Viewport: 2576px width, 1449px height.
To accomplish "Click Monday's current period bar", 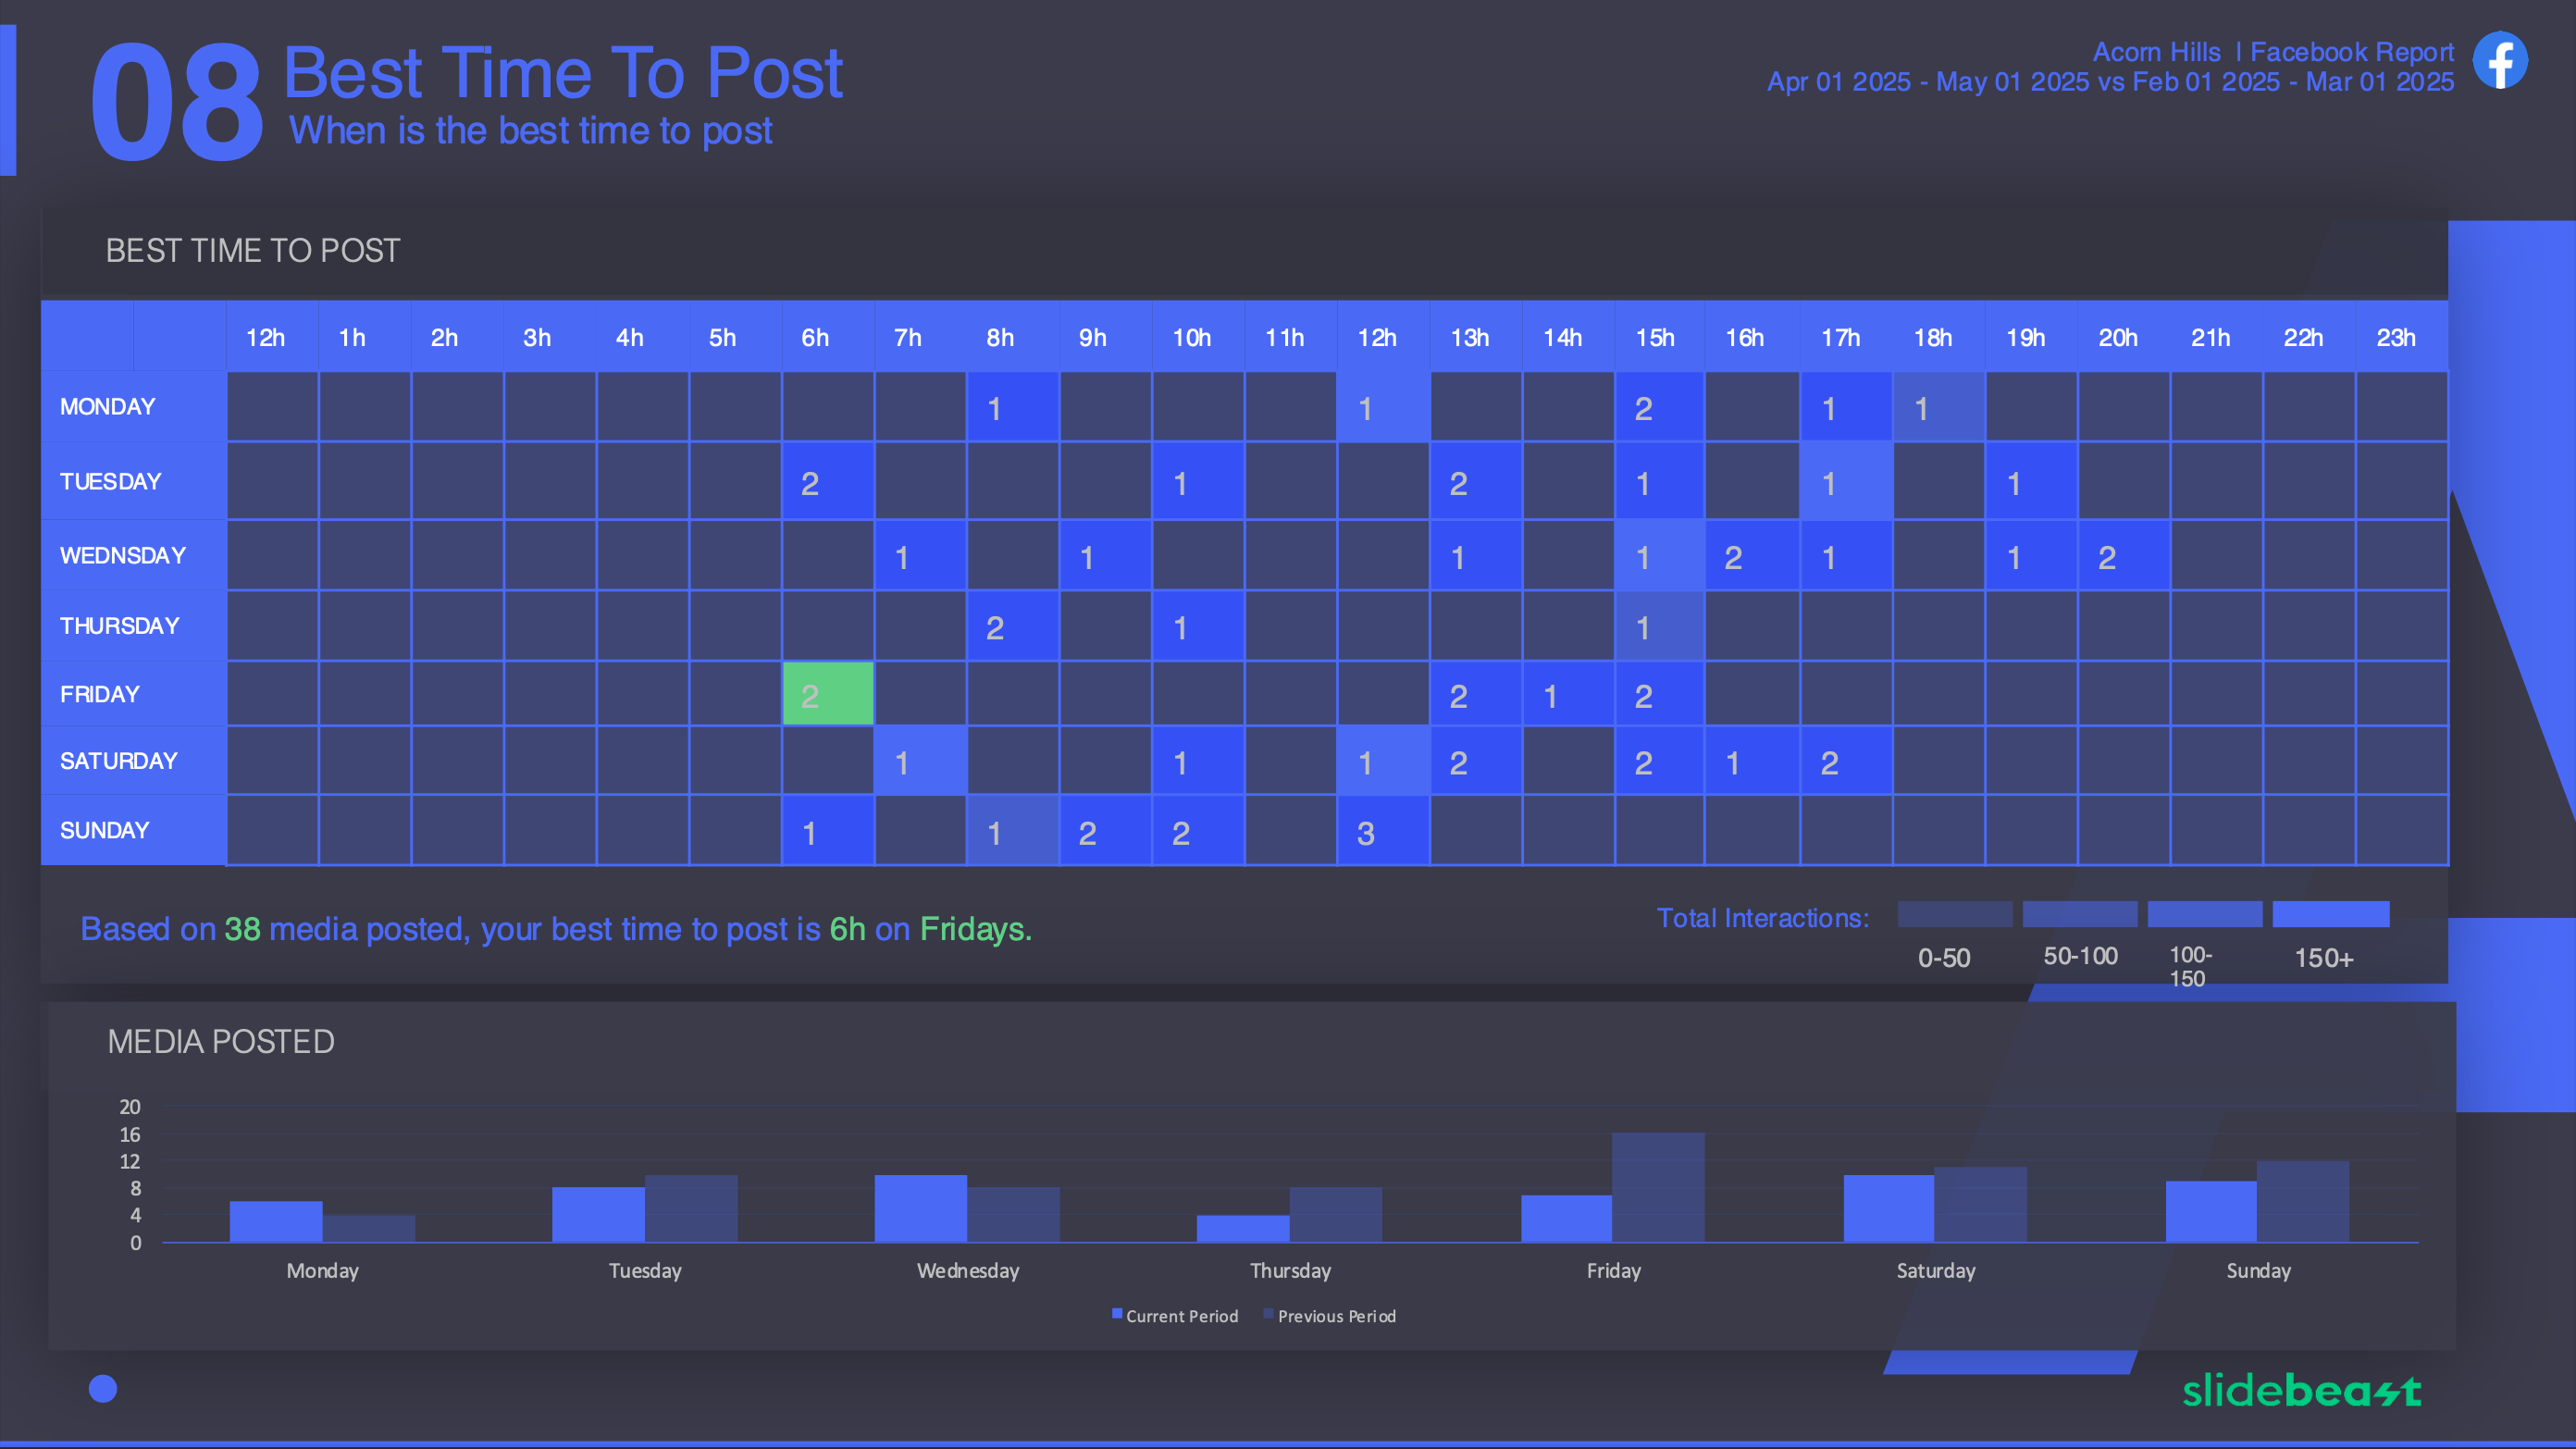I will tap(276, 1222).
